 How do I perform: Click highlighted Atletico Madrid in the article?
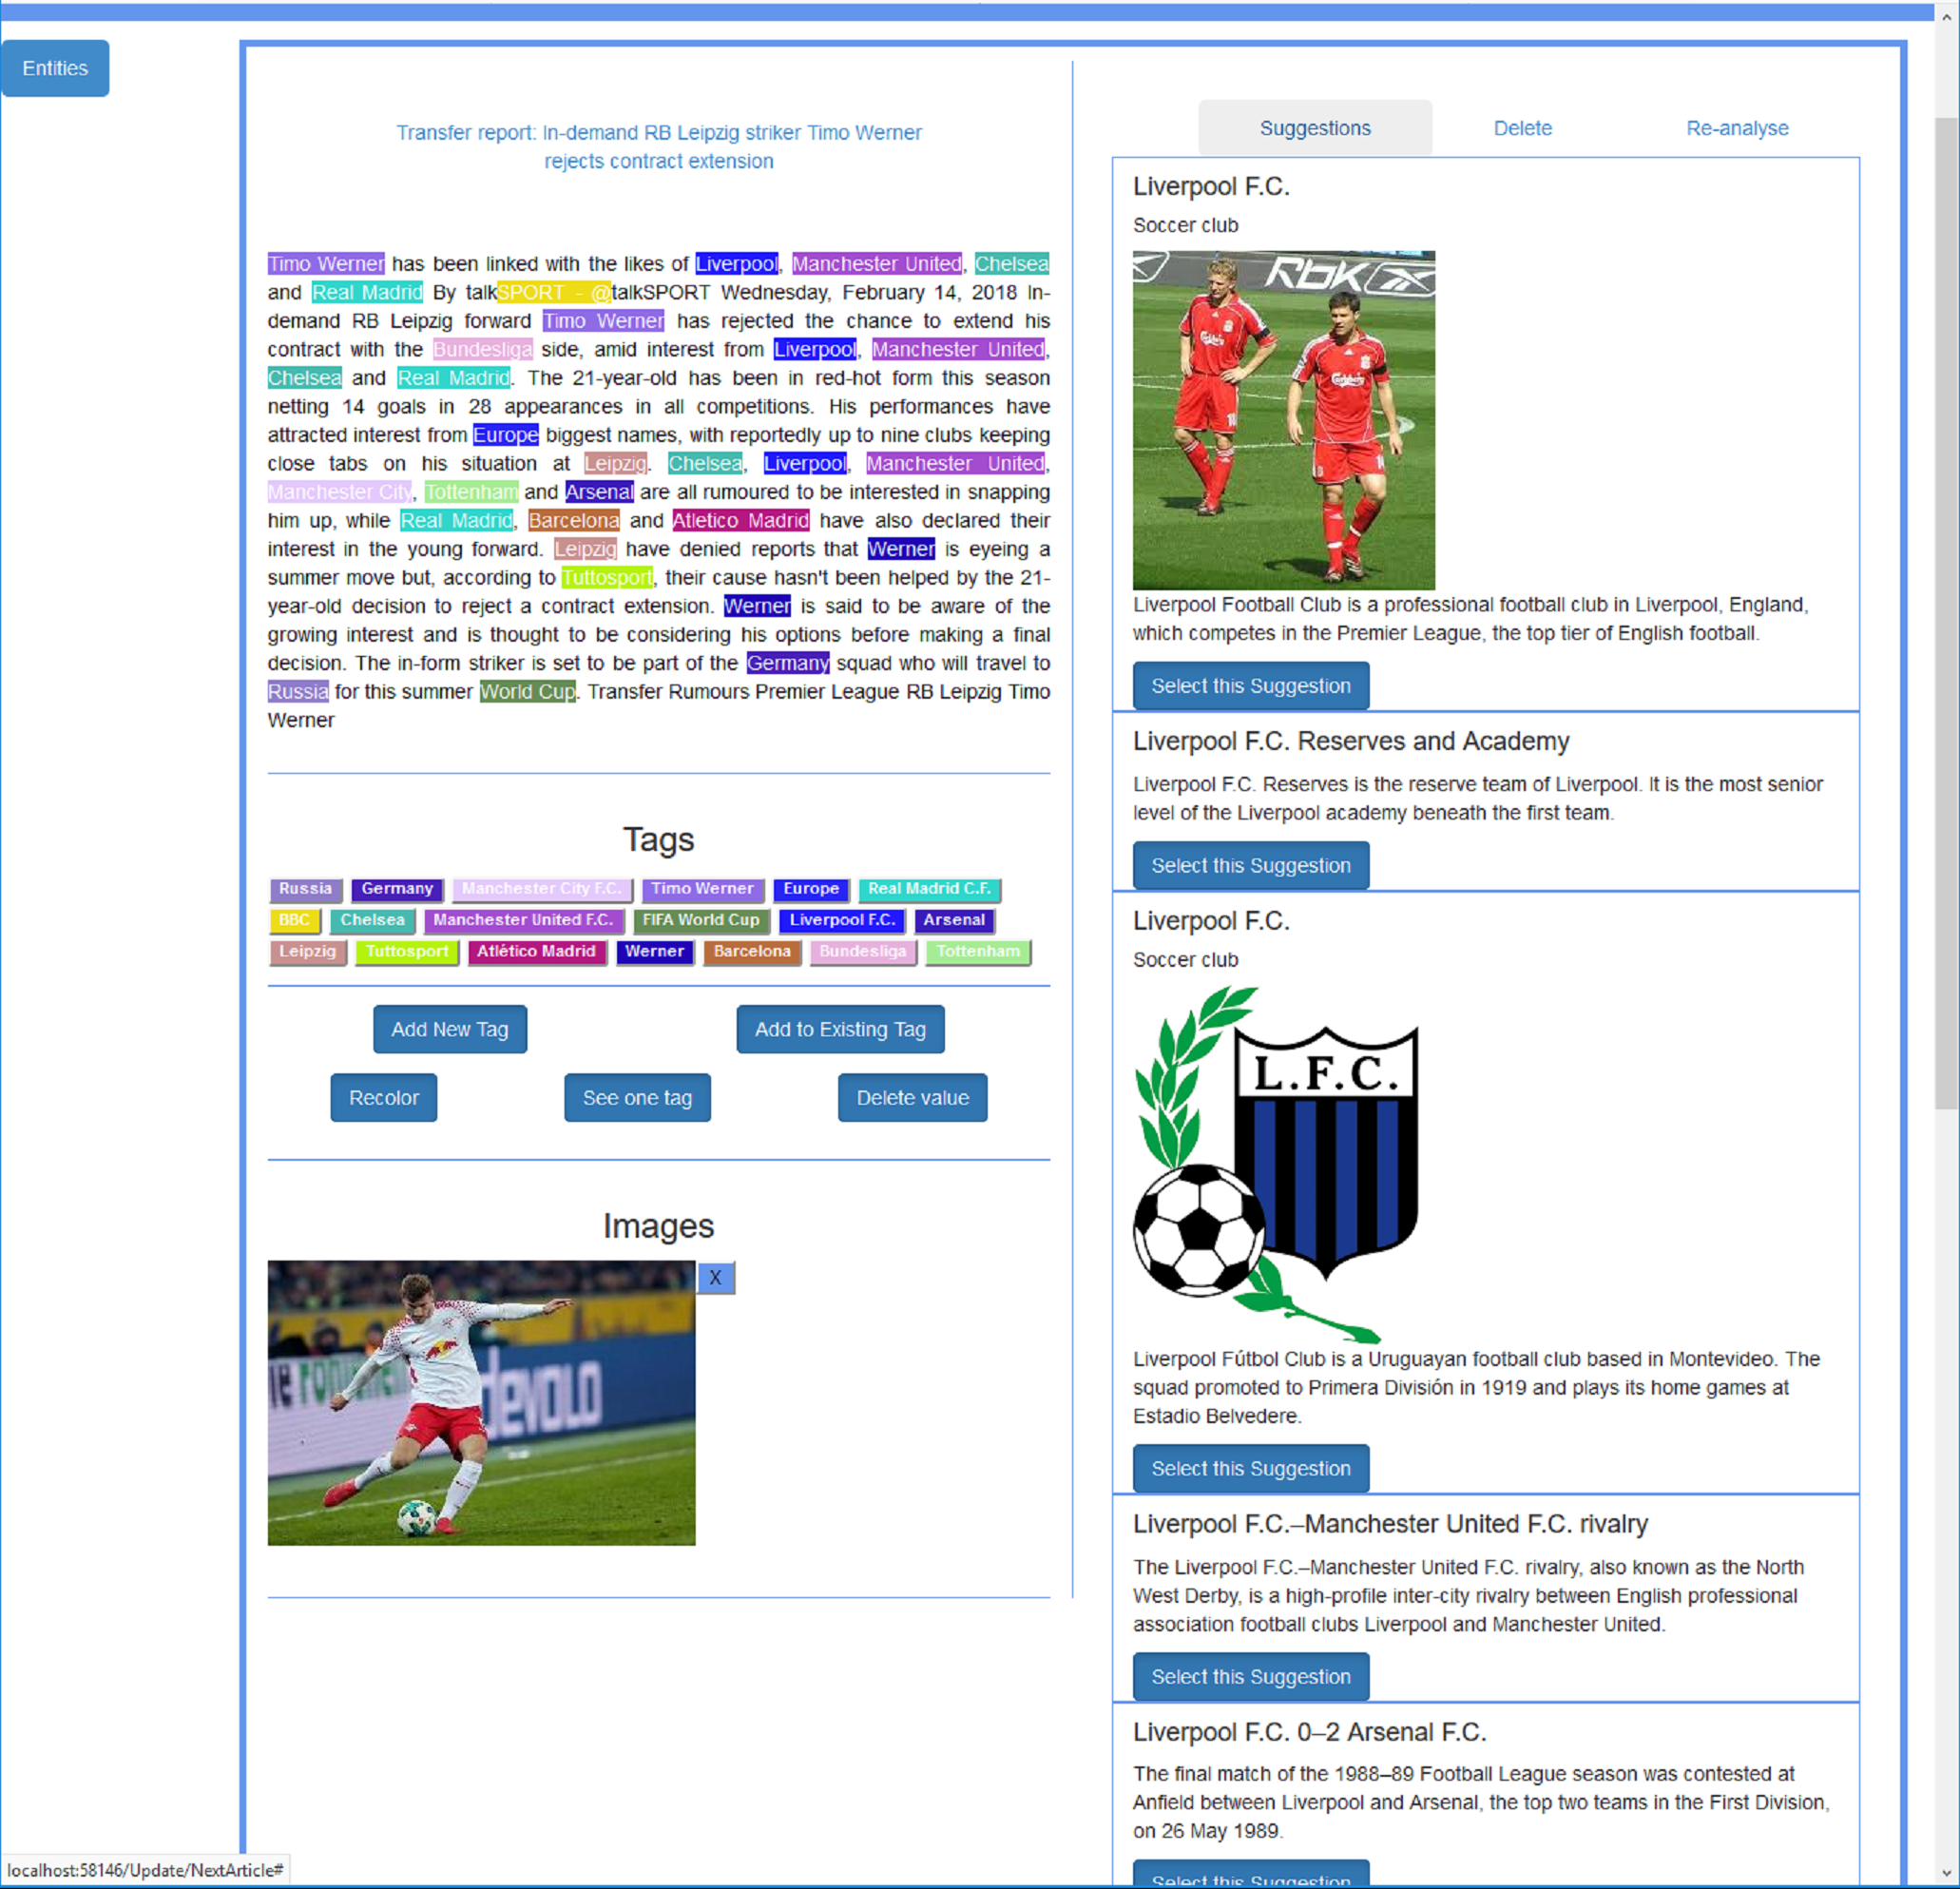740,520
